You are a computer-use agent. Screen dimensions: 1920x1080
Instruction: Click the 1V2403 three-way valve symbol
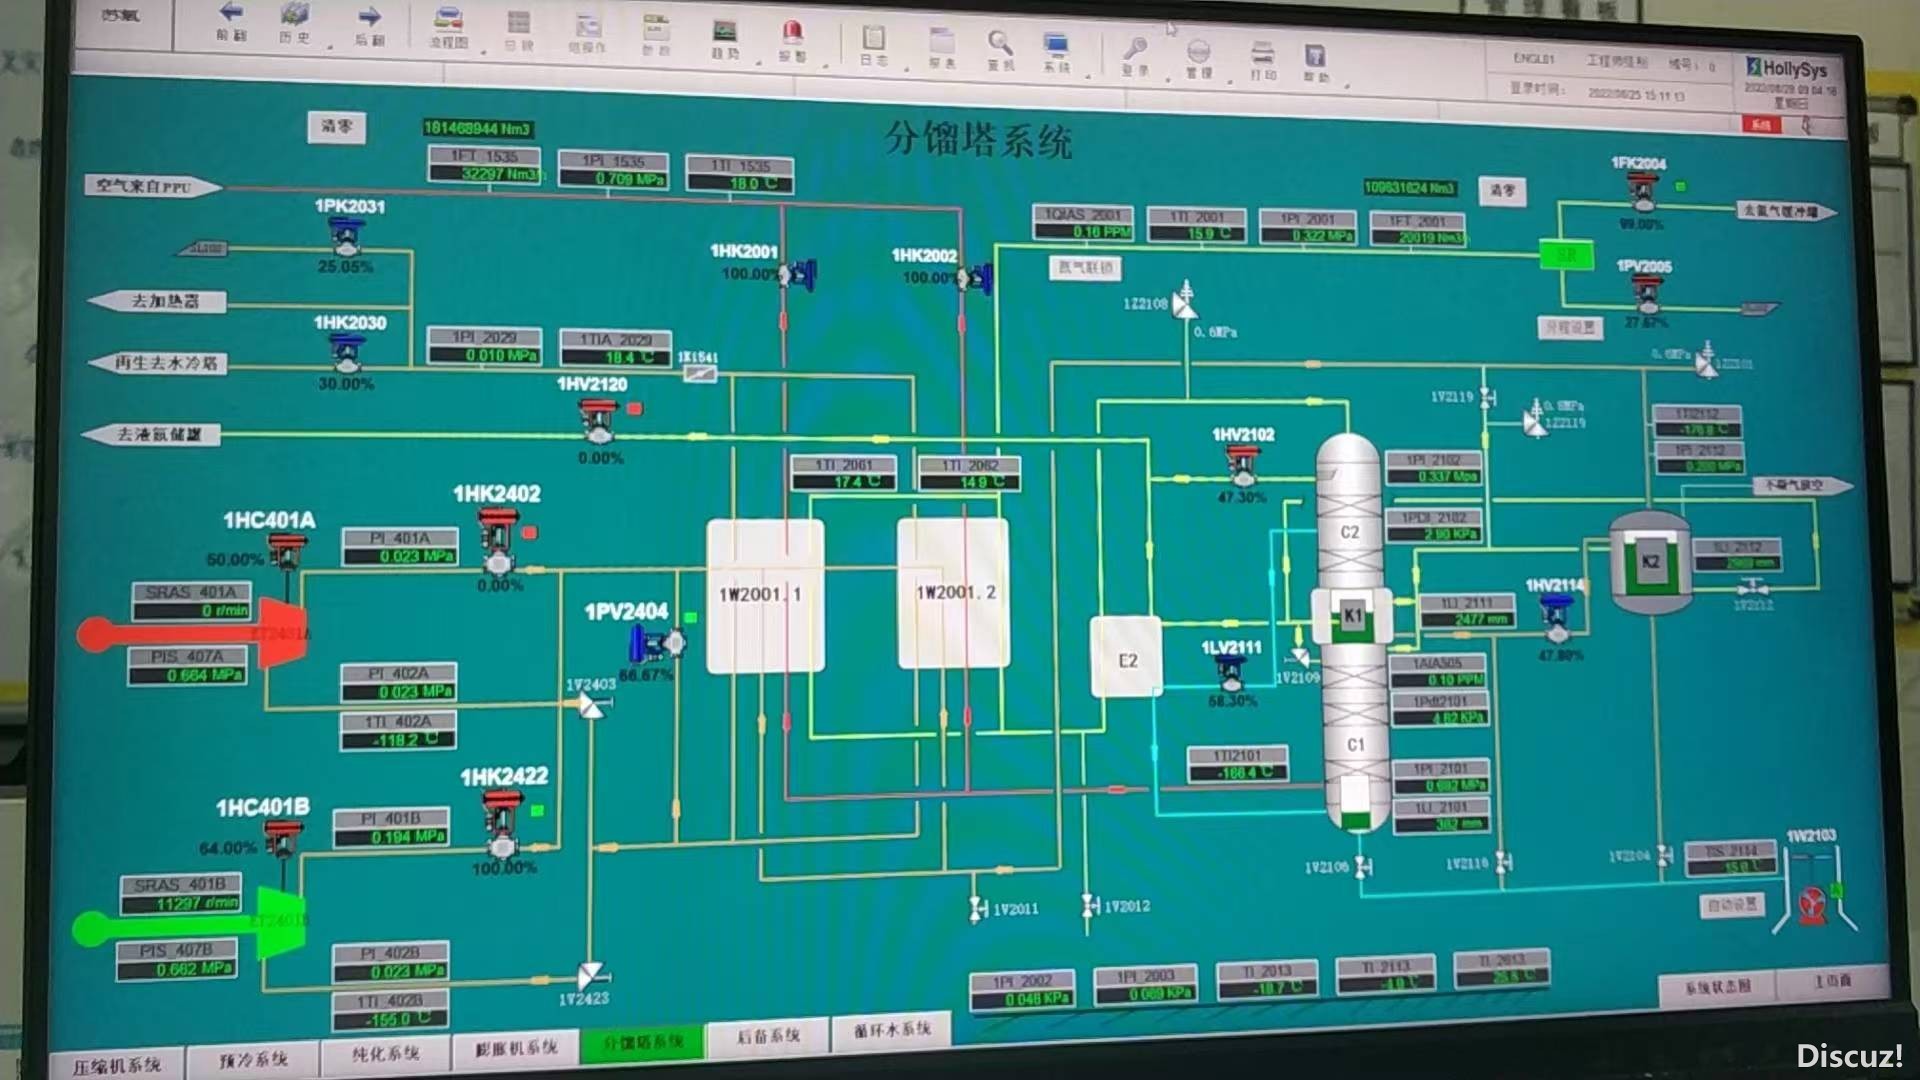pyautogui.click(x=592, y=707)
